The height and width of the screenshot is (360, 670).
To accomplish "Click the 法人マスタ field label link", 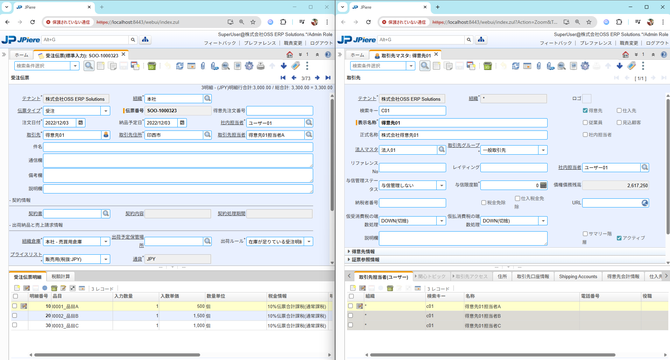I will pos(367,150).
